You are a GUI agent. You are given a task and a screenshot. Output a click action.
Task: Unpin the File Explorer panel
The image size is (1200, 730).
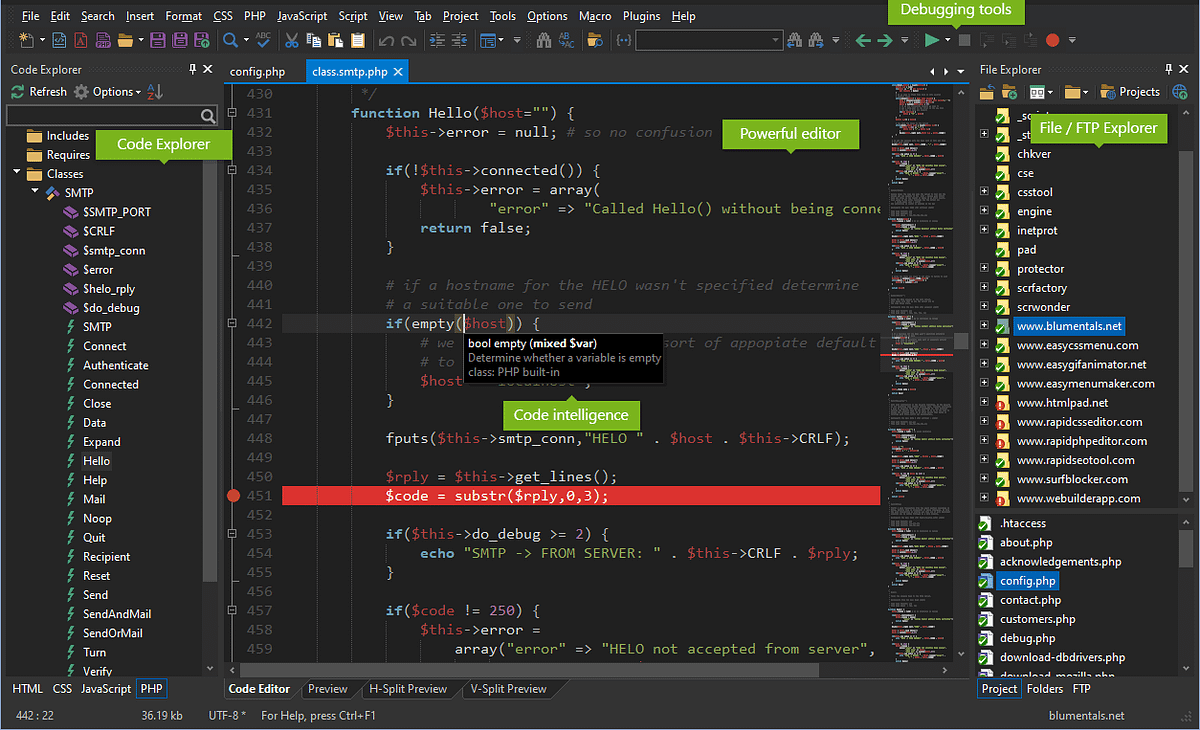[x=1170, y=69]
